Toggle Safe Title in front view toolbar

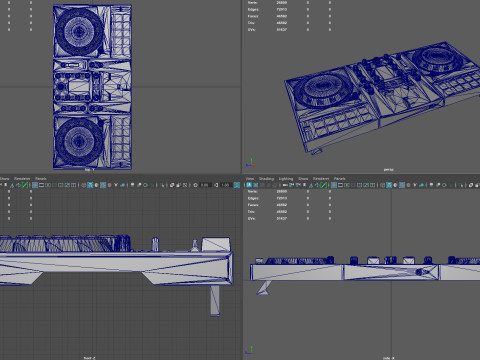pos(73,185)
